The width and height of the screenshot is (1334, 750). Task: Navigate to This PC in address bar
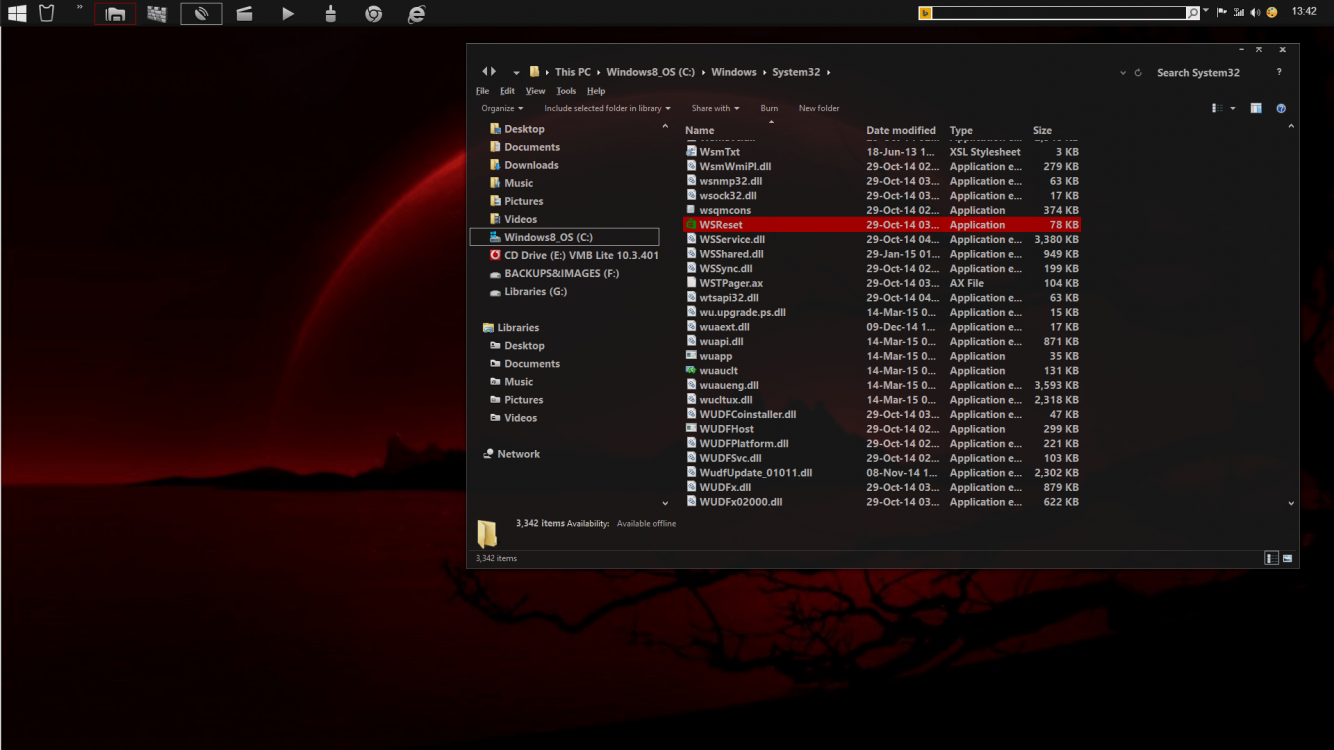[573, 72]
